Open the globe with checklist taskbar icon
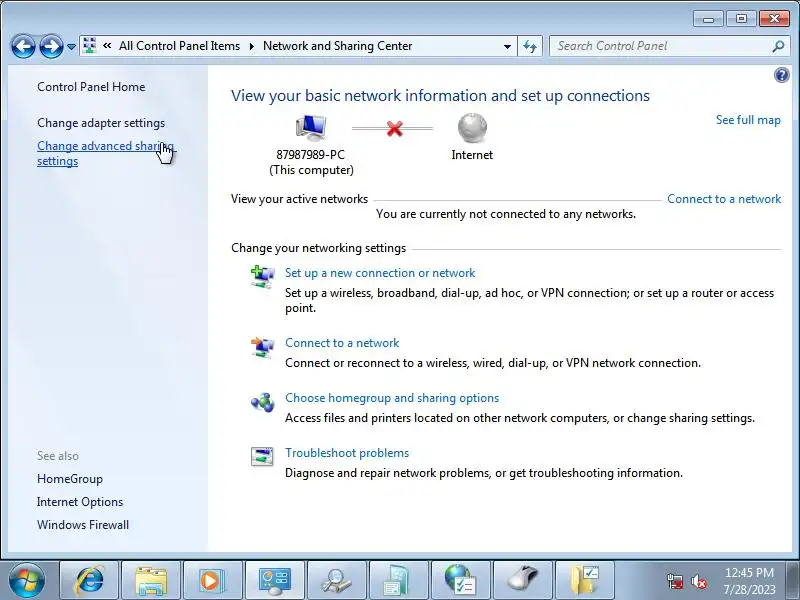 (460, 580)
